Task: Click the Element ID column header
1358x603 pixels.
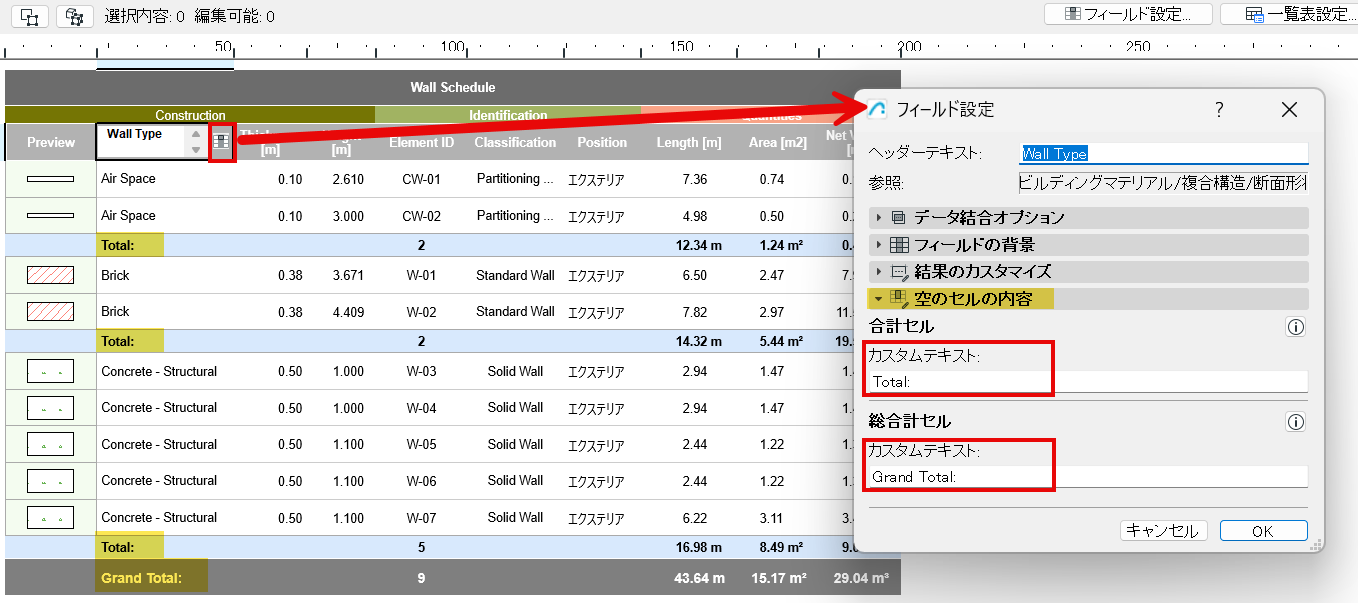Action: click(x=421, y=142)
